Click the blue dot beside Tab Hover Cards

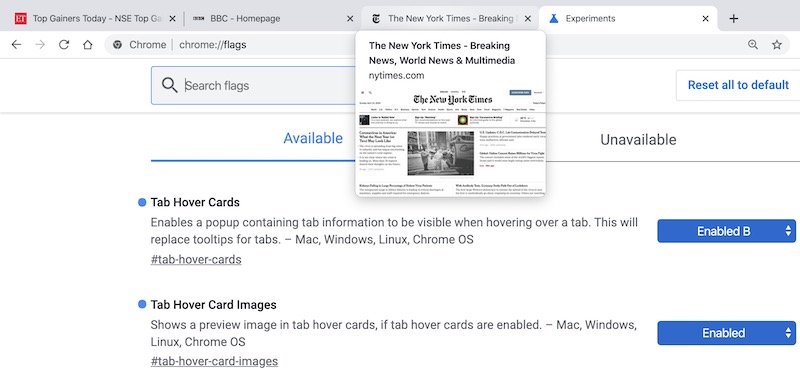(142, 203)
